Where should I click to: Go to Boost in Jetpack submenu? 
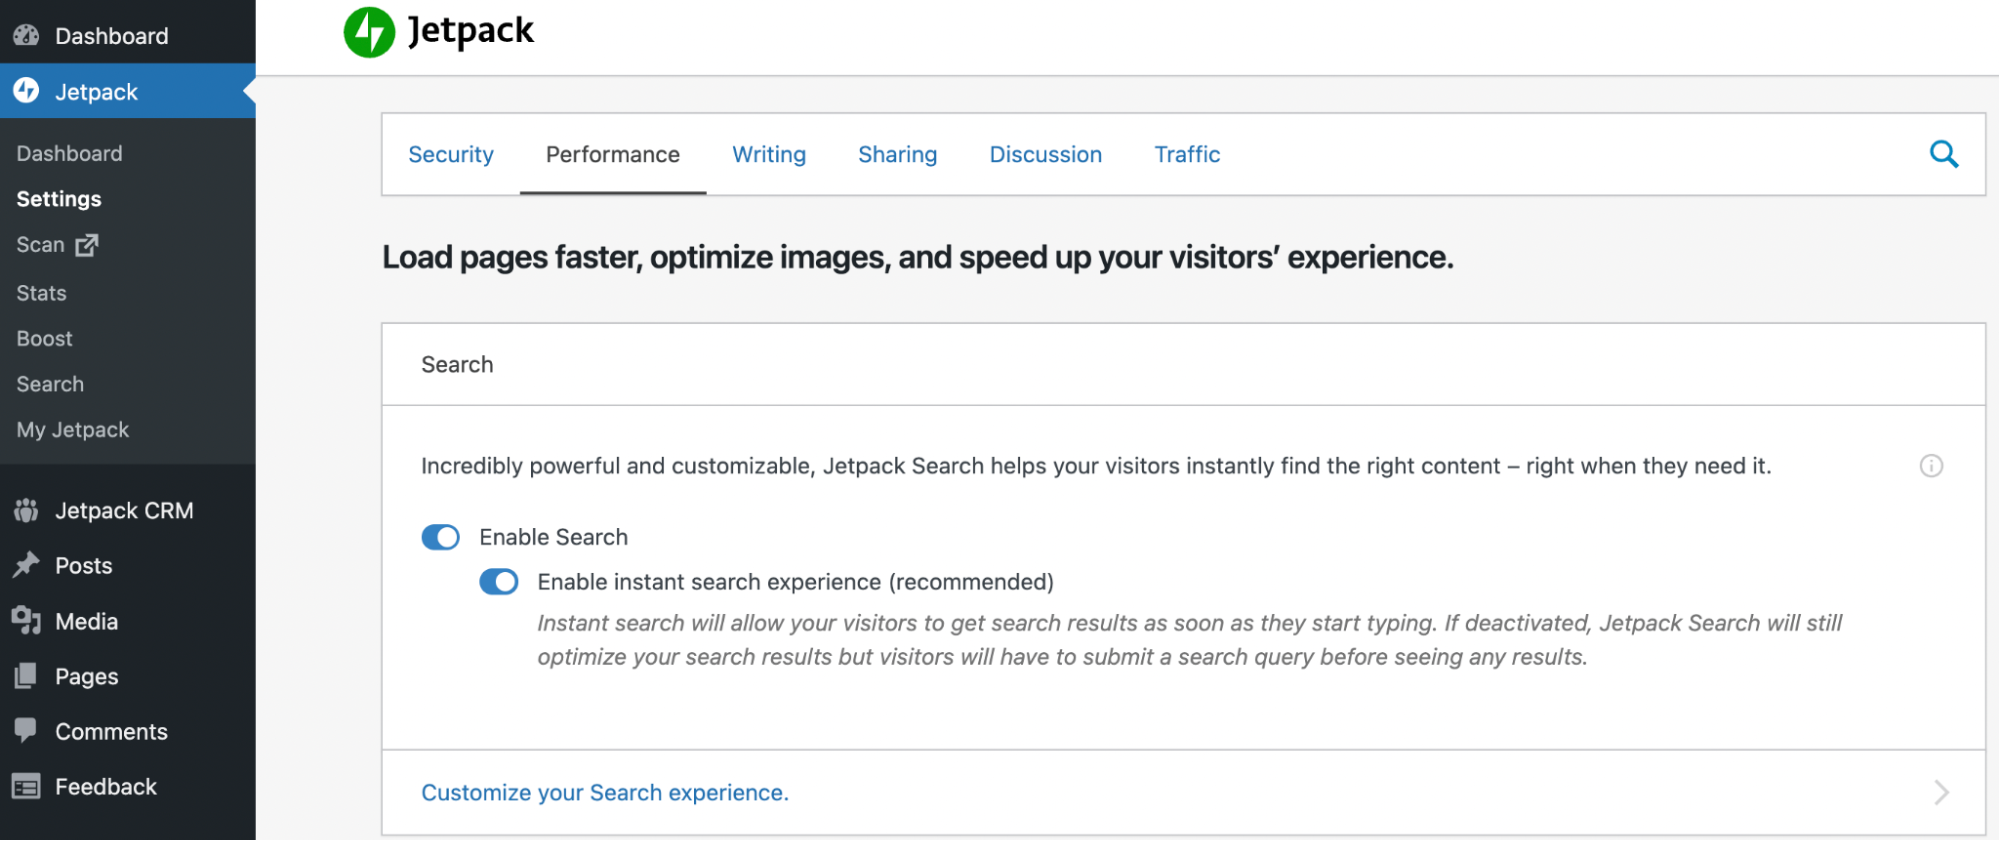click(44, 339)
